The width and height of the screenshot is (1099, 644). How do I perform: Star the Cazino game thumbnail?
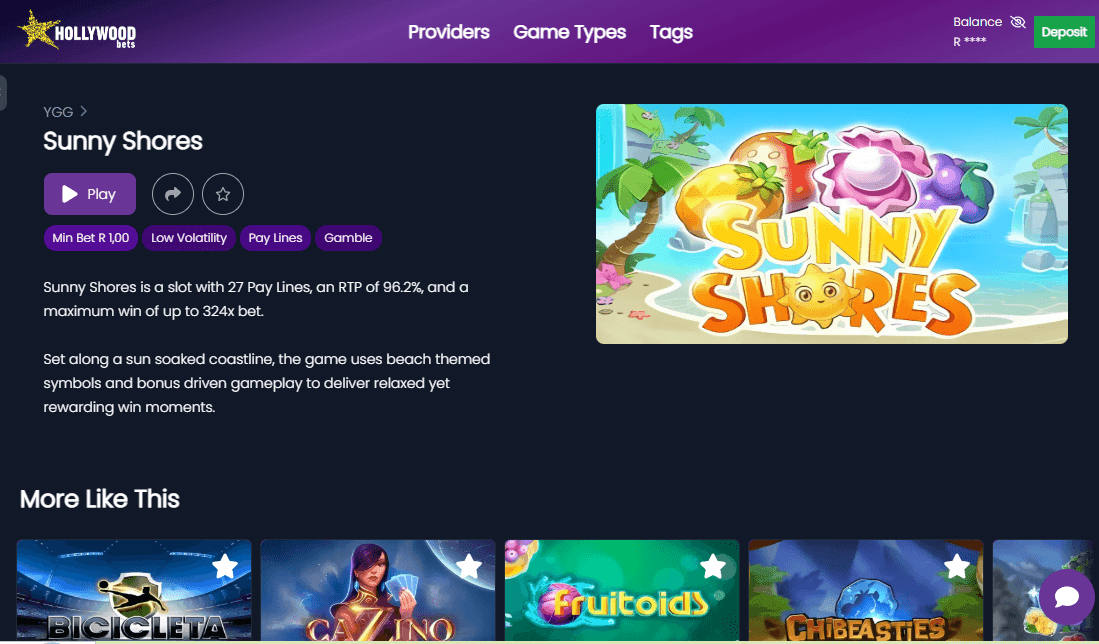468,567
